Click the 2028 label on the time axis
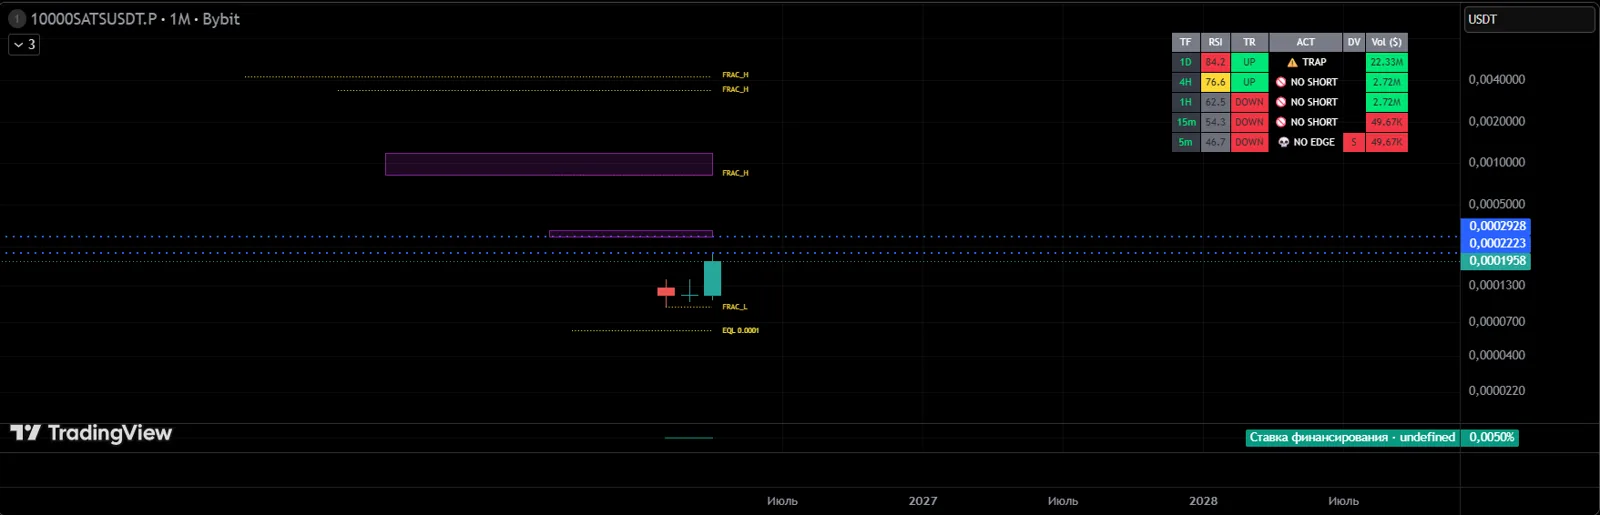Screen dimensions: 1600x515 (x=1203, y=501)
